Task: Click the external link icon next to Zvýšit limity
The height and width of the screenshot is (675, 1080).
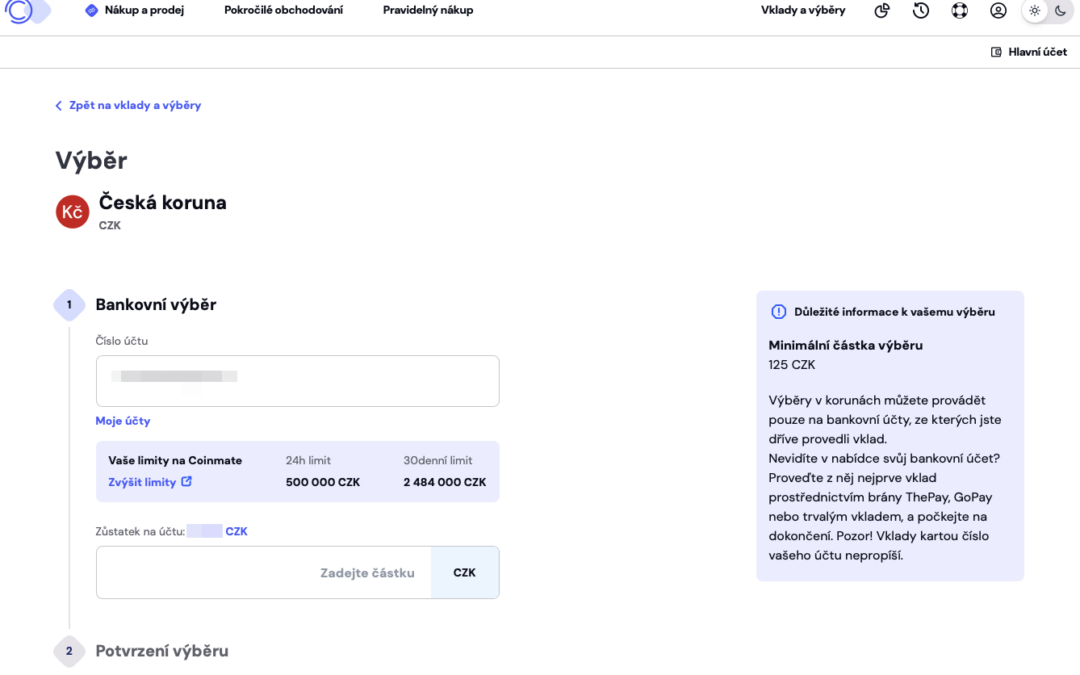Action: coord(187,481)
